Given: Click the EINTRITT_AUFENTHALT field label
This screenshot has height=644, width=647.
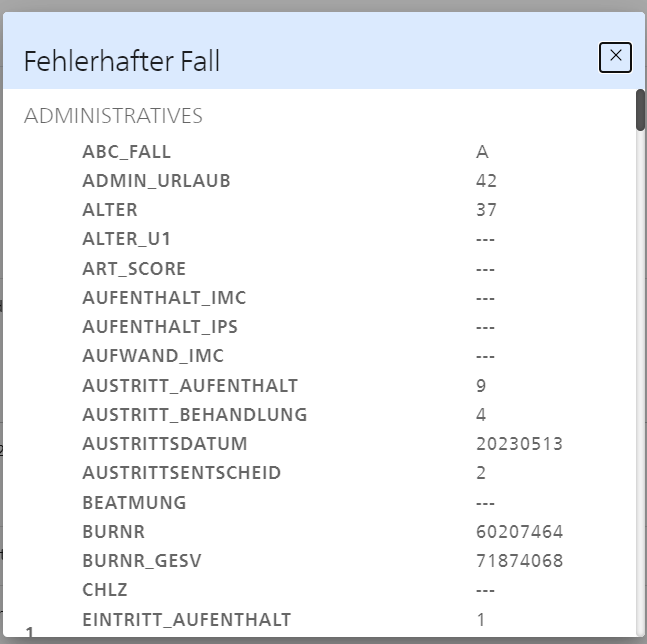Looking at the screenshot, I should (x=187, y=620).
